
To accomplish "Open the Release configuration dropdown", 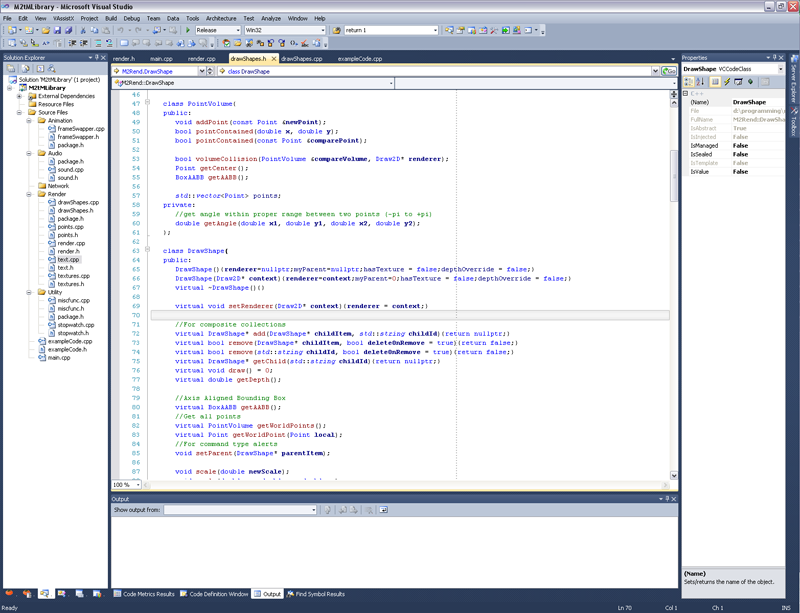I will point(236,30).
